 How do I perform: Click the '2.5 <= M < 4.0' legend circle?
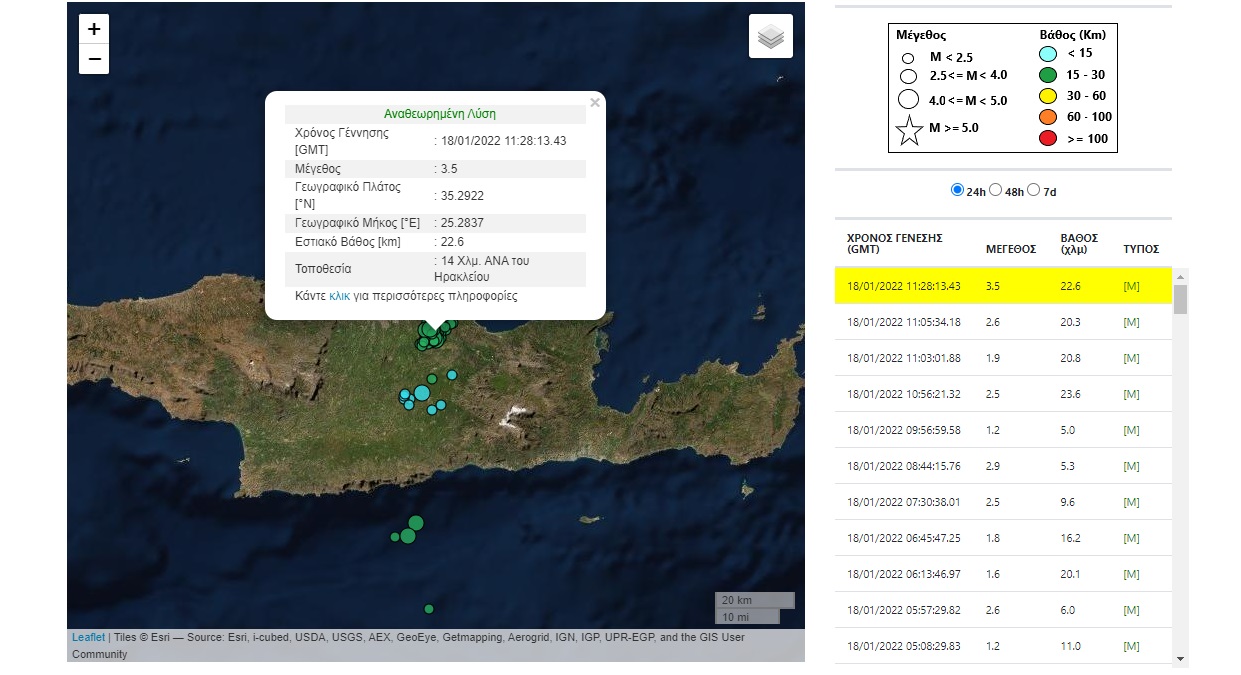point(908,77)
